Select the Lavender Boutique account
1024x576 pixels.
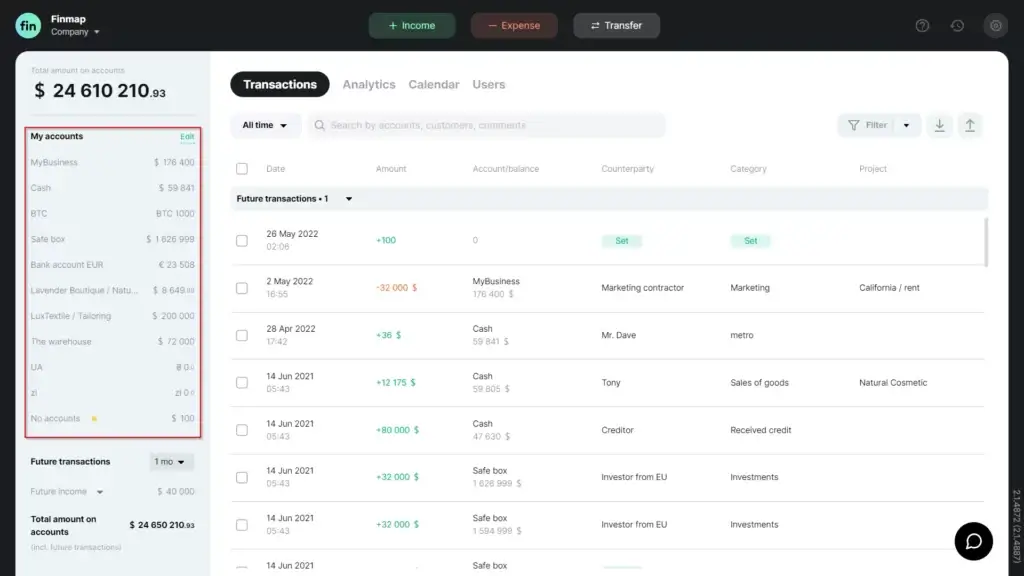coord(112,291)
